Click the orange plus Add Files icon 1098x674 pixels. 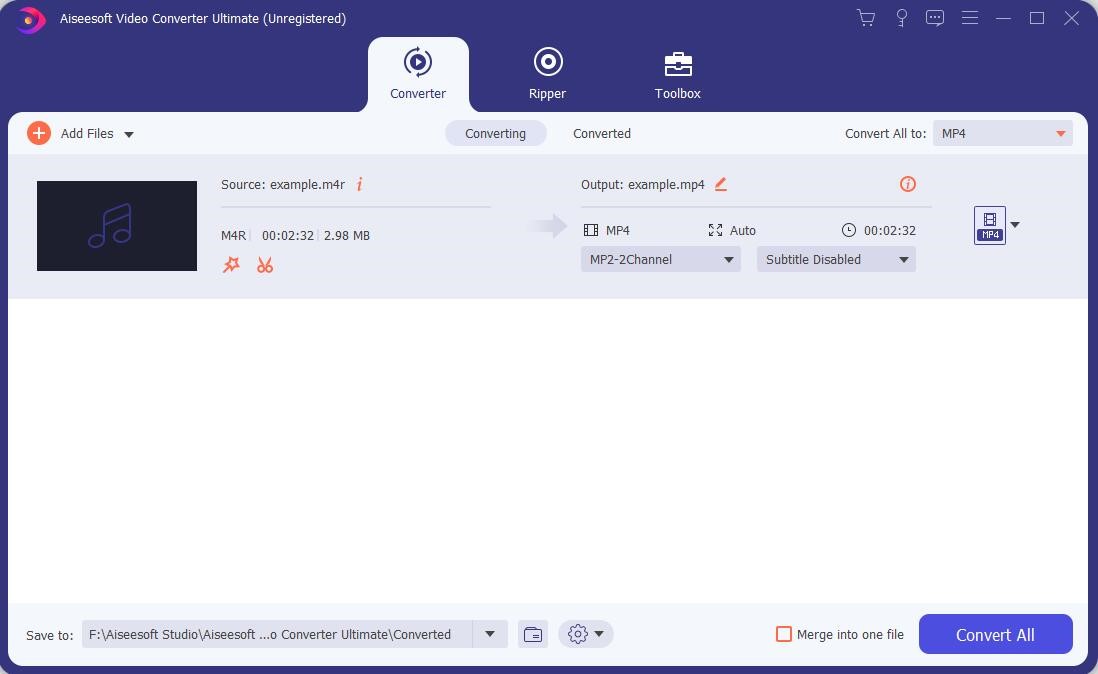tap(39, 133)
